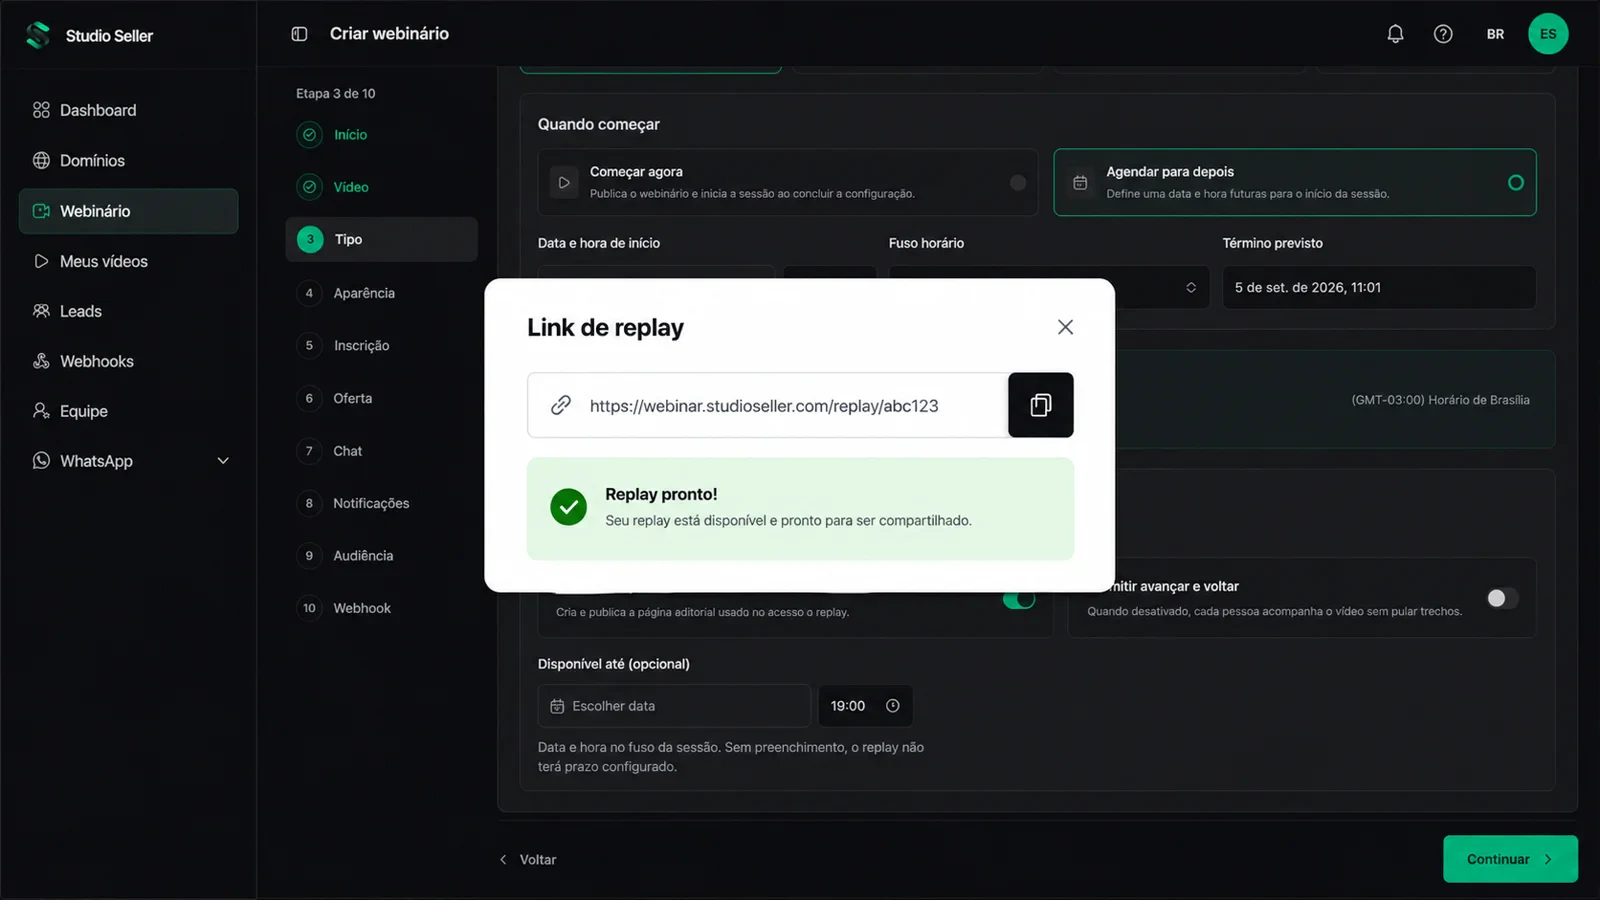This screenshot has width=1600, height=900.
Task: Click the chain link icon beside the replay URL
Action: 561,405
